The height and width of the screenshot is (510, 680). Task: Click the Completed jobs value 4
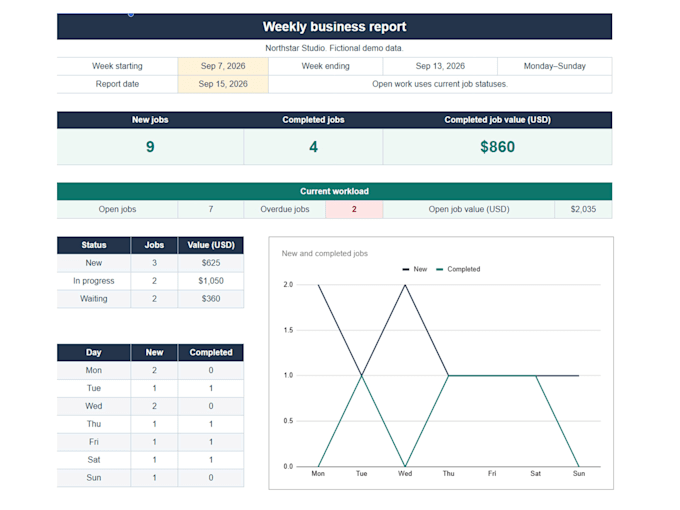coord(313,147)
